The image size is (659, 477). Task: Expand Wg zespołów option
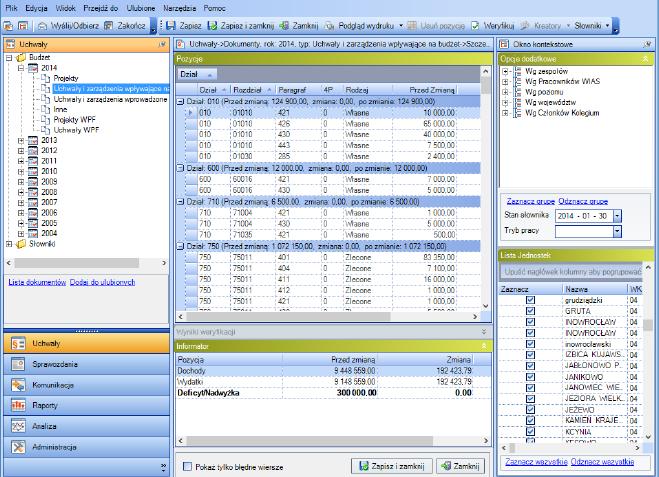(505, 71)
